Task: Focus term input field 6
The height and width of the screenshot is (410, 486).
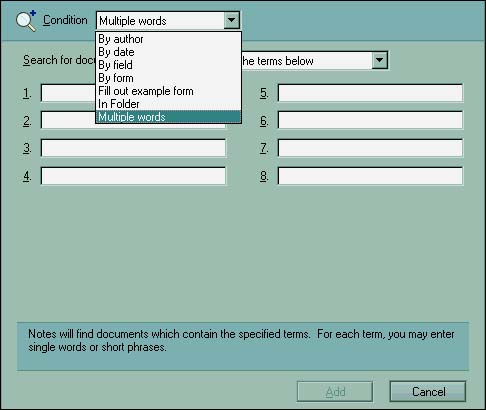Action: tap(370, 120)
